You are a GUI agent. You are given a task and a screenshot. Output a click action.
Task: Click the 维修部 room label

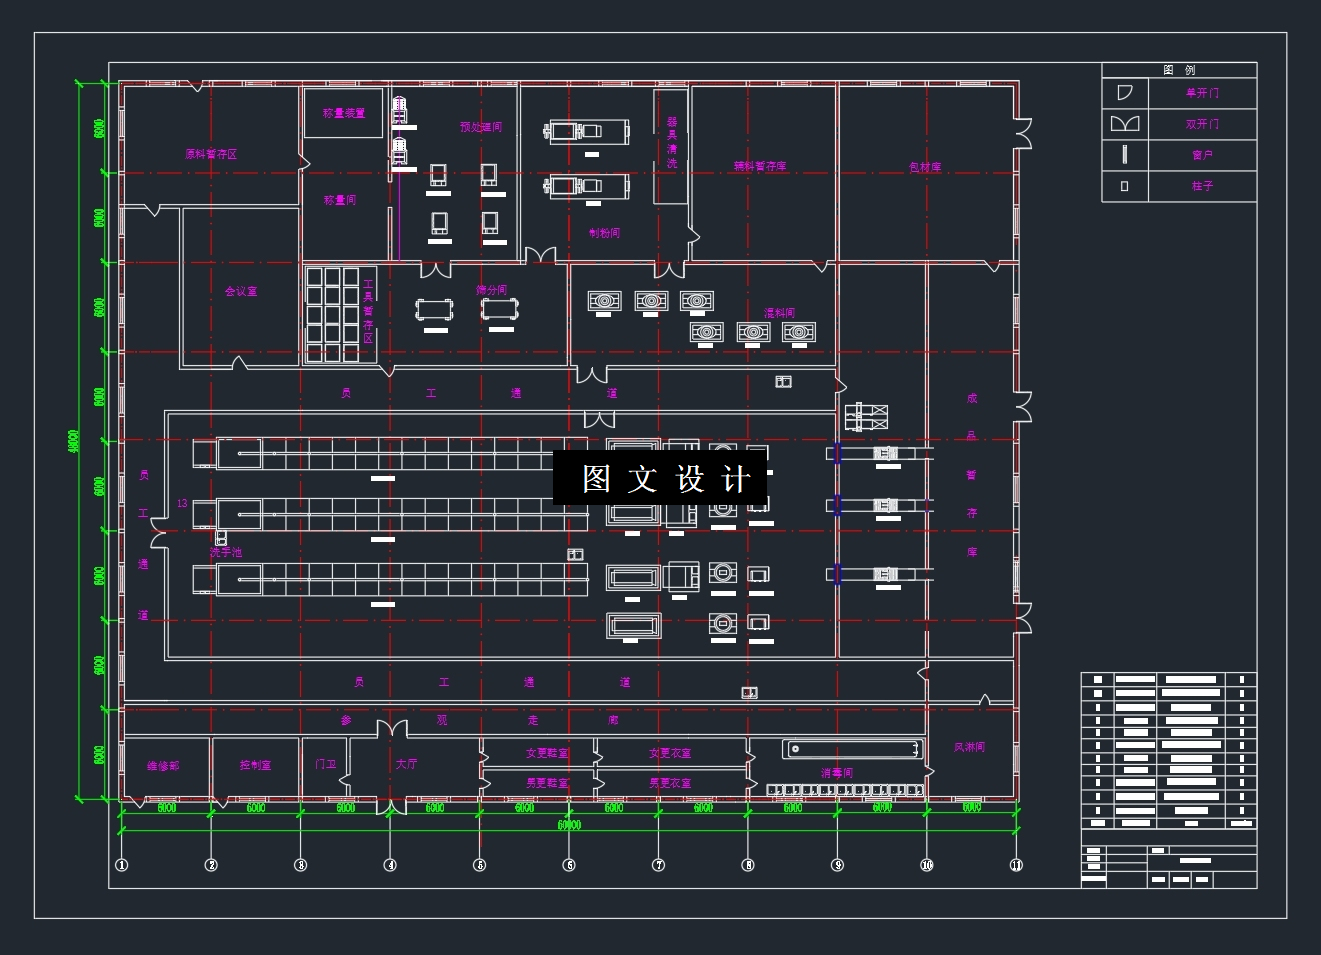click(x=164, y=765)
